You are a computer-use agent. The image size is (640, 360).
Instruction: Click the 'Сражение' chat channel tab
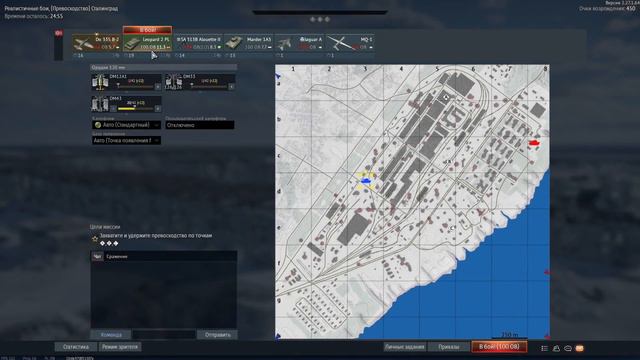click(x=117, y=257)
